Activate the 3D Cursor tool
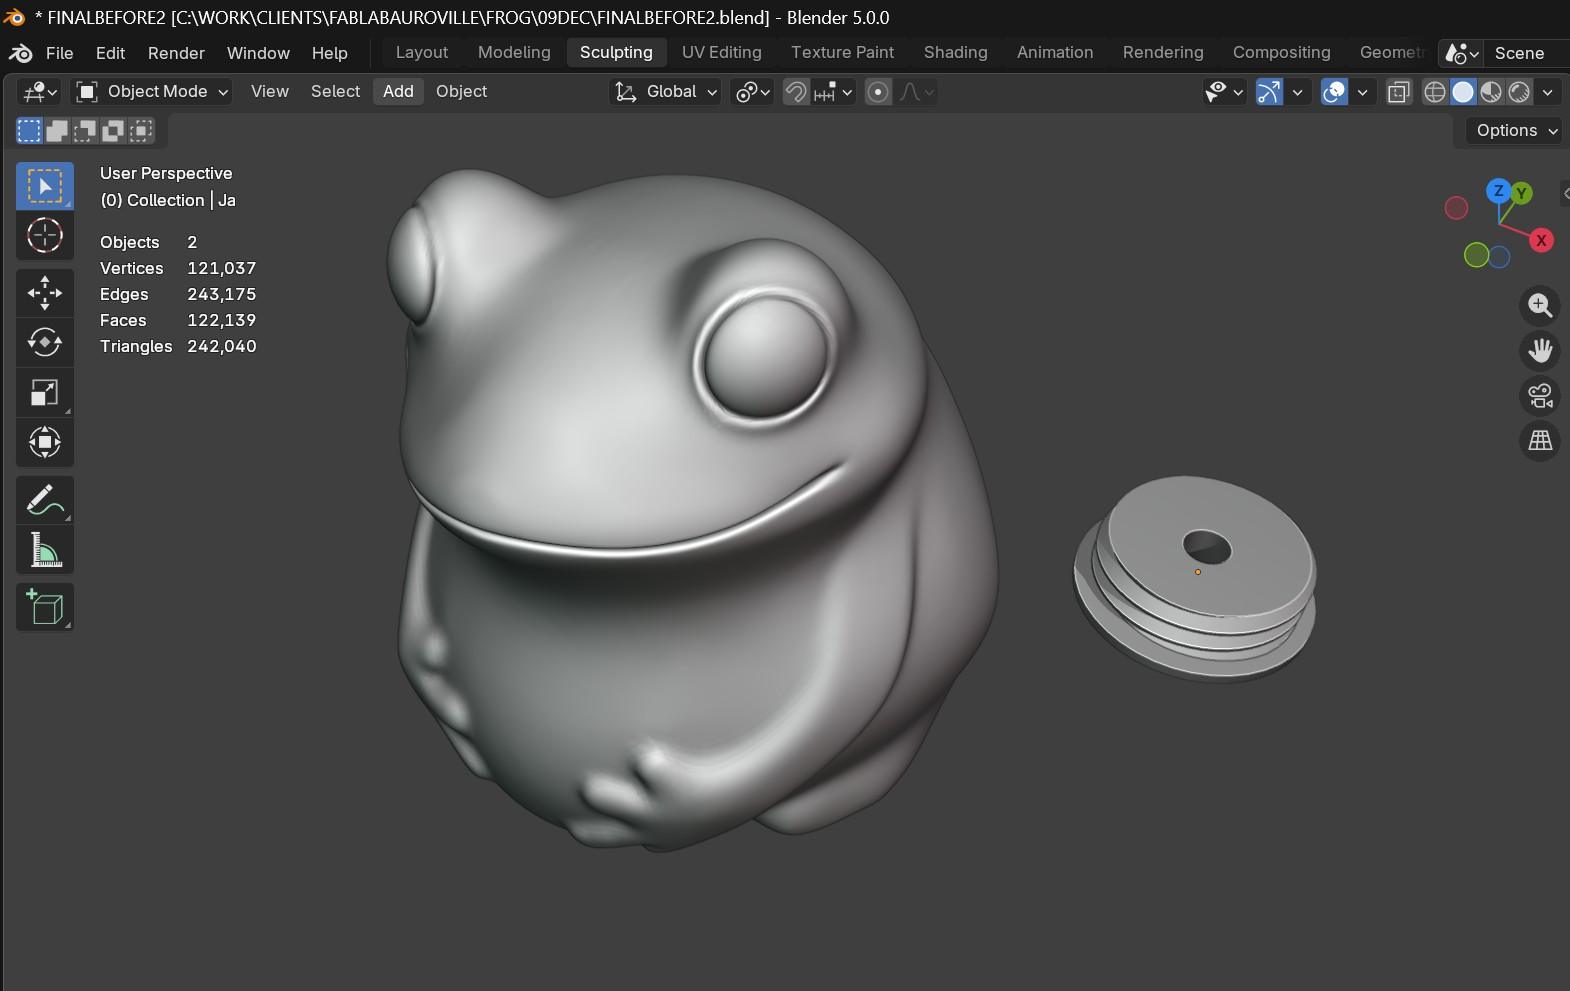1570x991 pixels. click(x=45, y=235)
